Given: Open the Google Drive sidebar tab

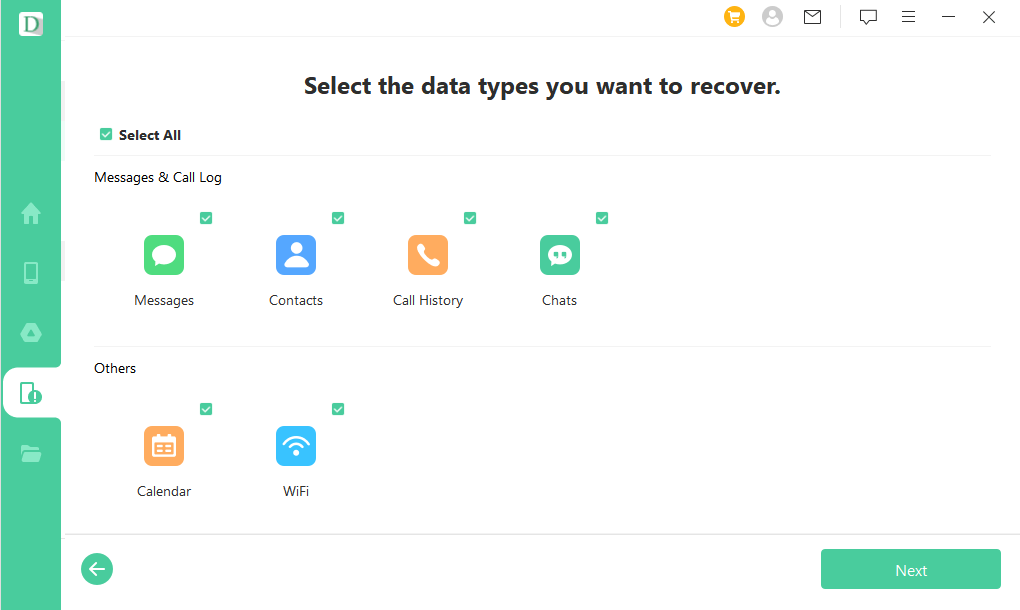Looking at the screenshot, I should point(31,333).
